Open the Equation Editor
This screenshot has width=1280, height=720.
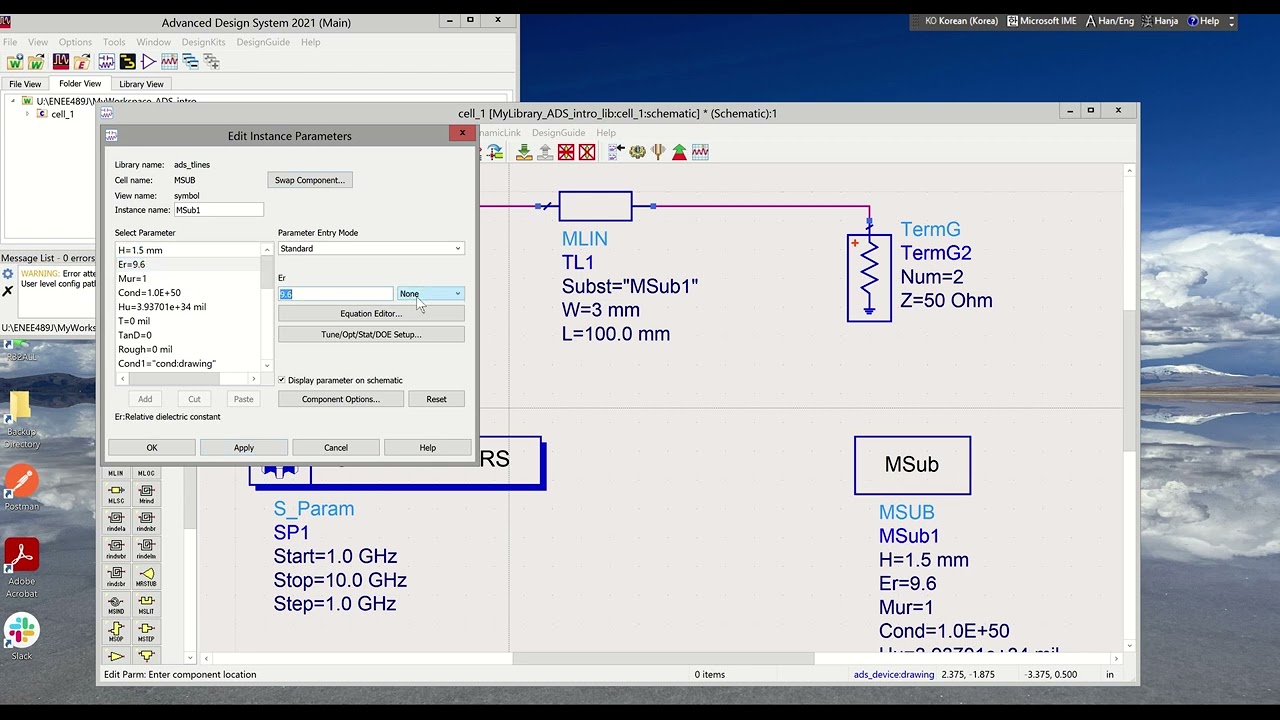pos(371,313)
